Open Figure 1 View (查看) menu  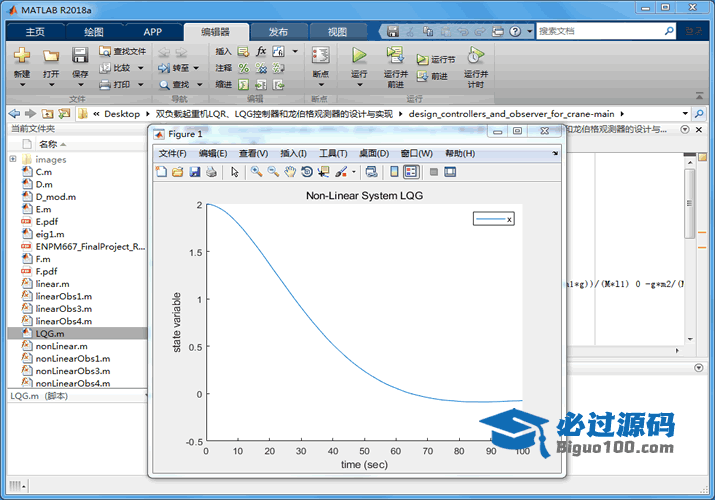pos(254,154)
